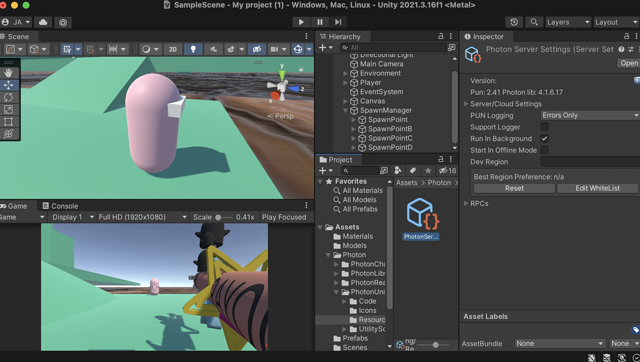Start Play mode
The height and width of the screenshot is (362, 640).
coord(301,22)
